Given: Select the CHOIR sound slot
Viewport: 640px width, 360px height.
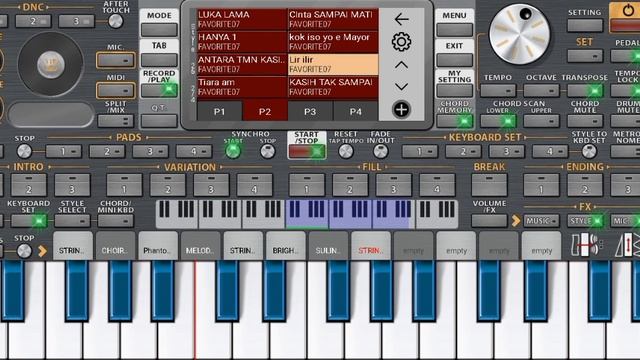Looking at the screenshot, I should 116,246.
